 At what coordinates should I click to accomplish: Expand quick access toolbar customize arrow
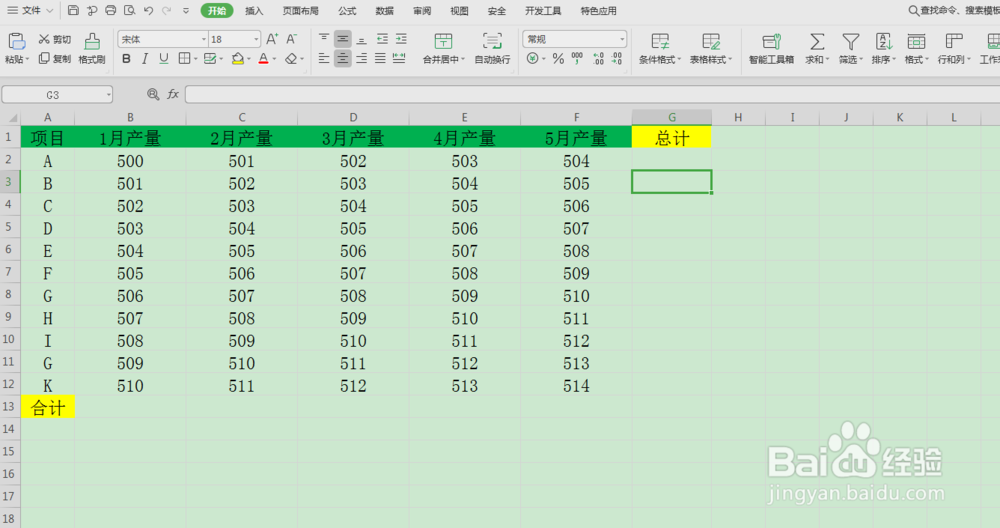point(186,11)
